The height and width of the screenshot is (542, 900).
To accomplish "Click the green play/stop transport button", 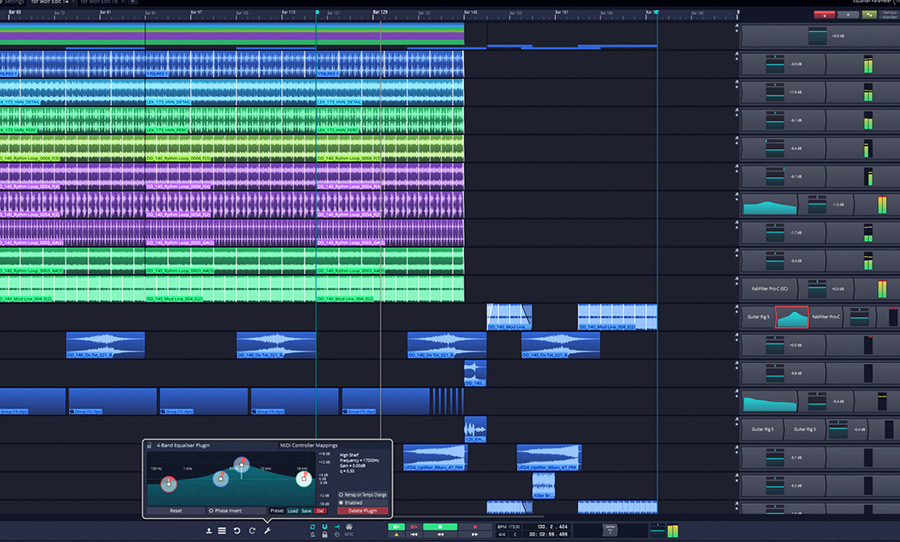I will tap(440, 526).
